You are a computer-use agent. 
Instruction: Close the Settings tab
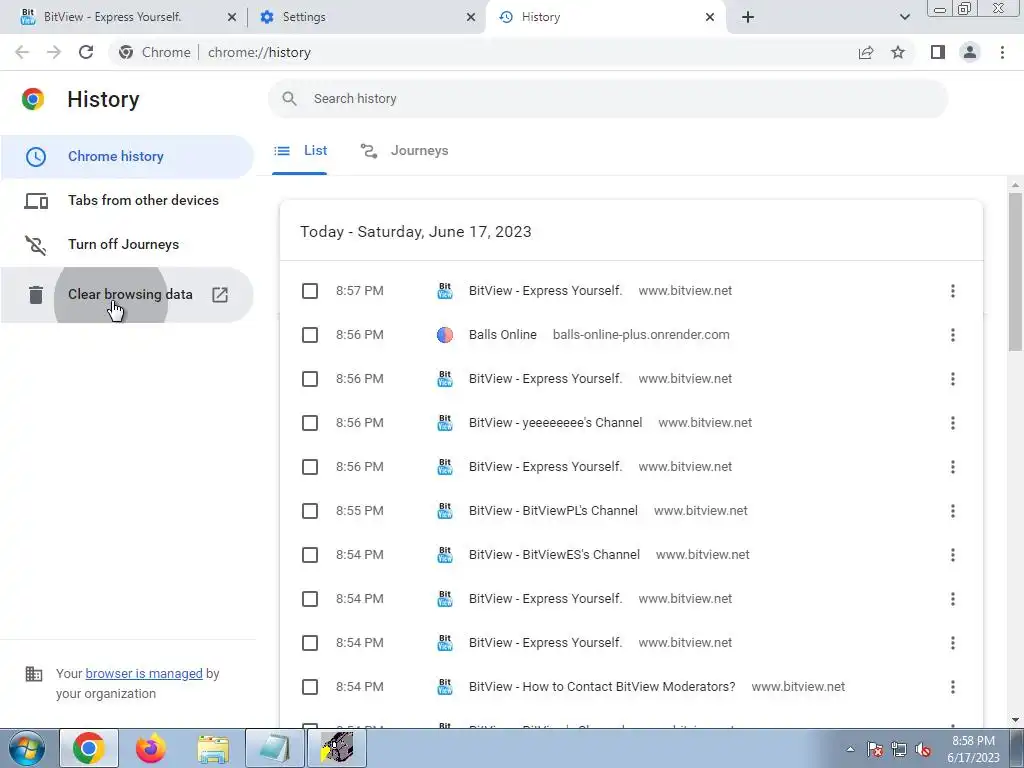(470, 17)
